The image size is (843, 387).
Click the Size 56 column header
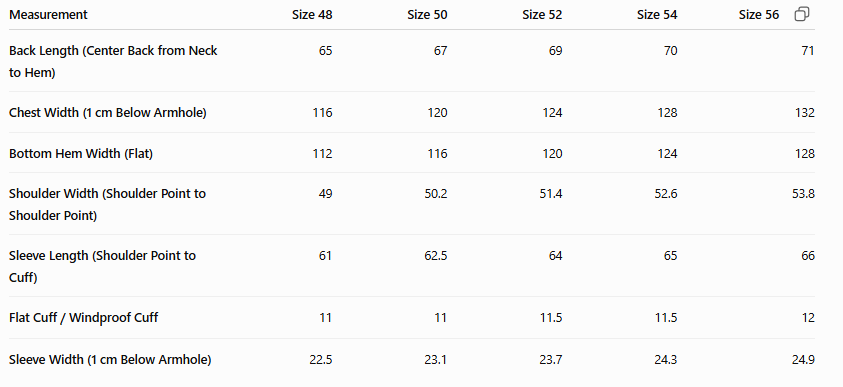coord(759,15)
